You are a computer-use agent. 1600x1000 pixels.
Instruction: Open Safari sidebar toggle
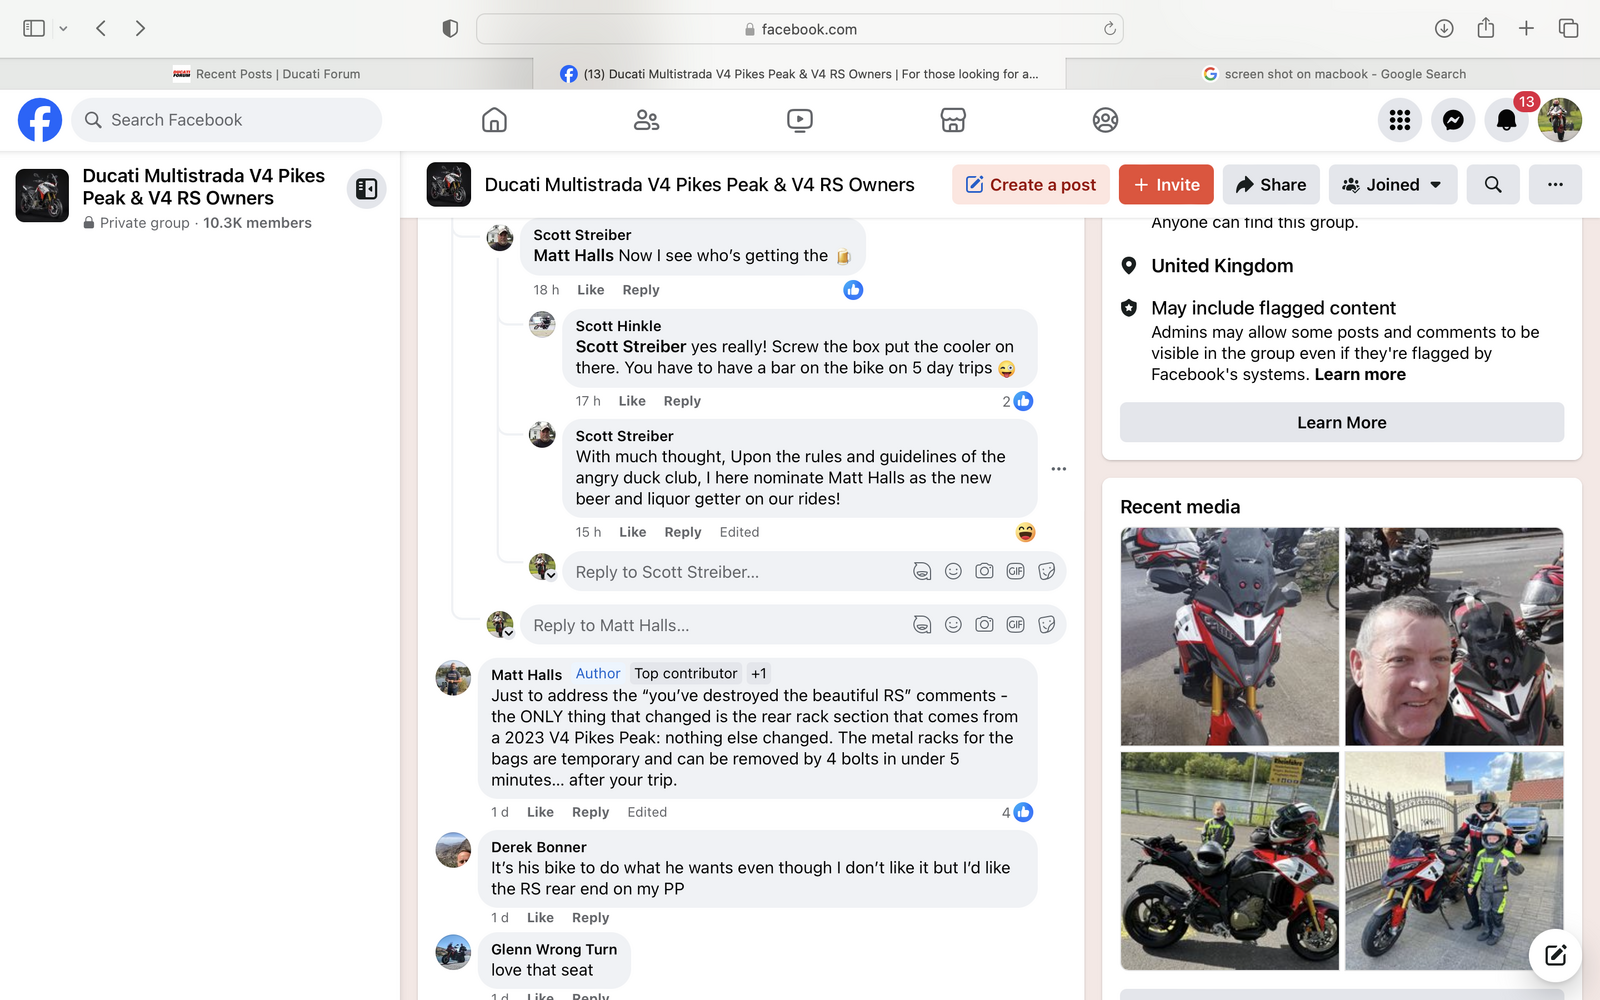34,29
